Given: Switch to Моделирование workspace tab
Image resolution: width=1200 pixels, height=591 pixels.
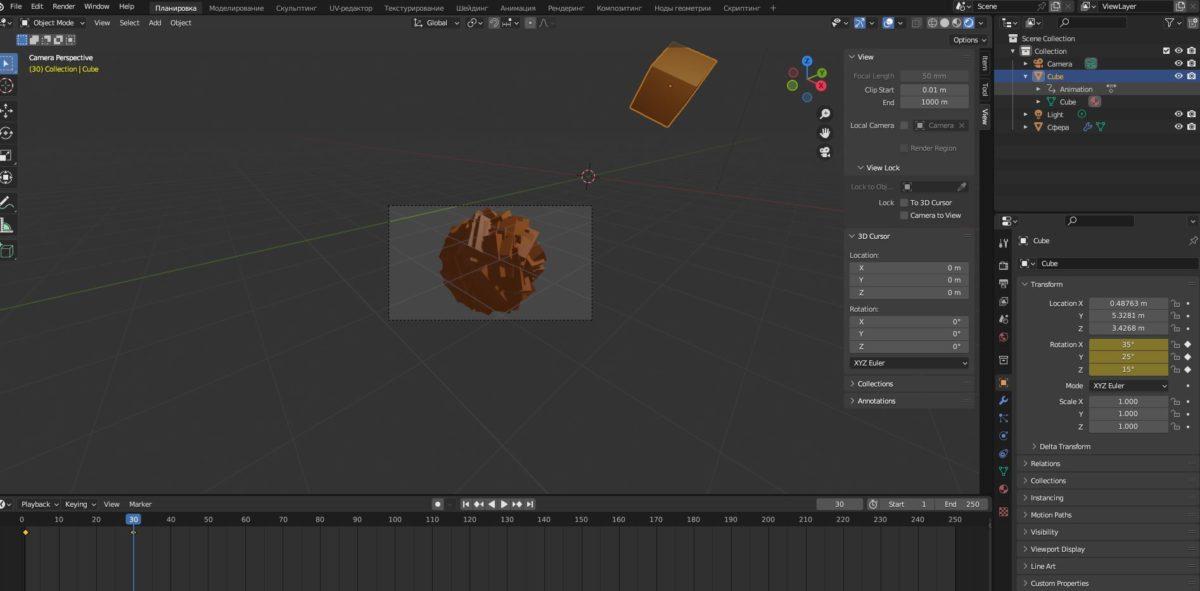Looking at the screenshot, I should click(236, 8).
